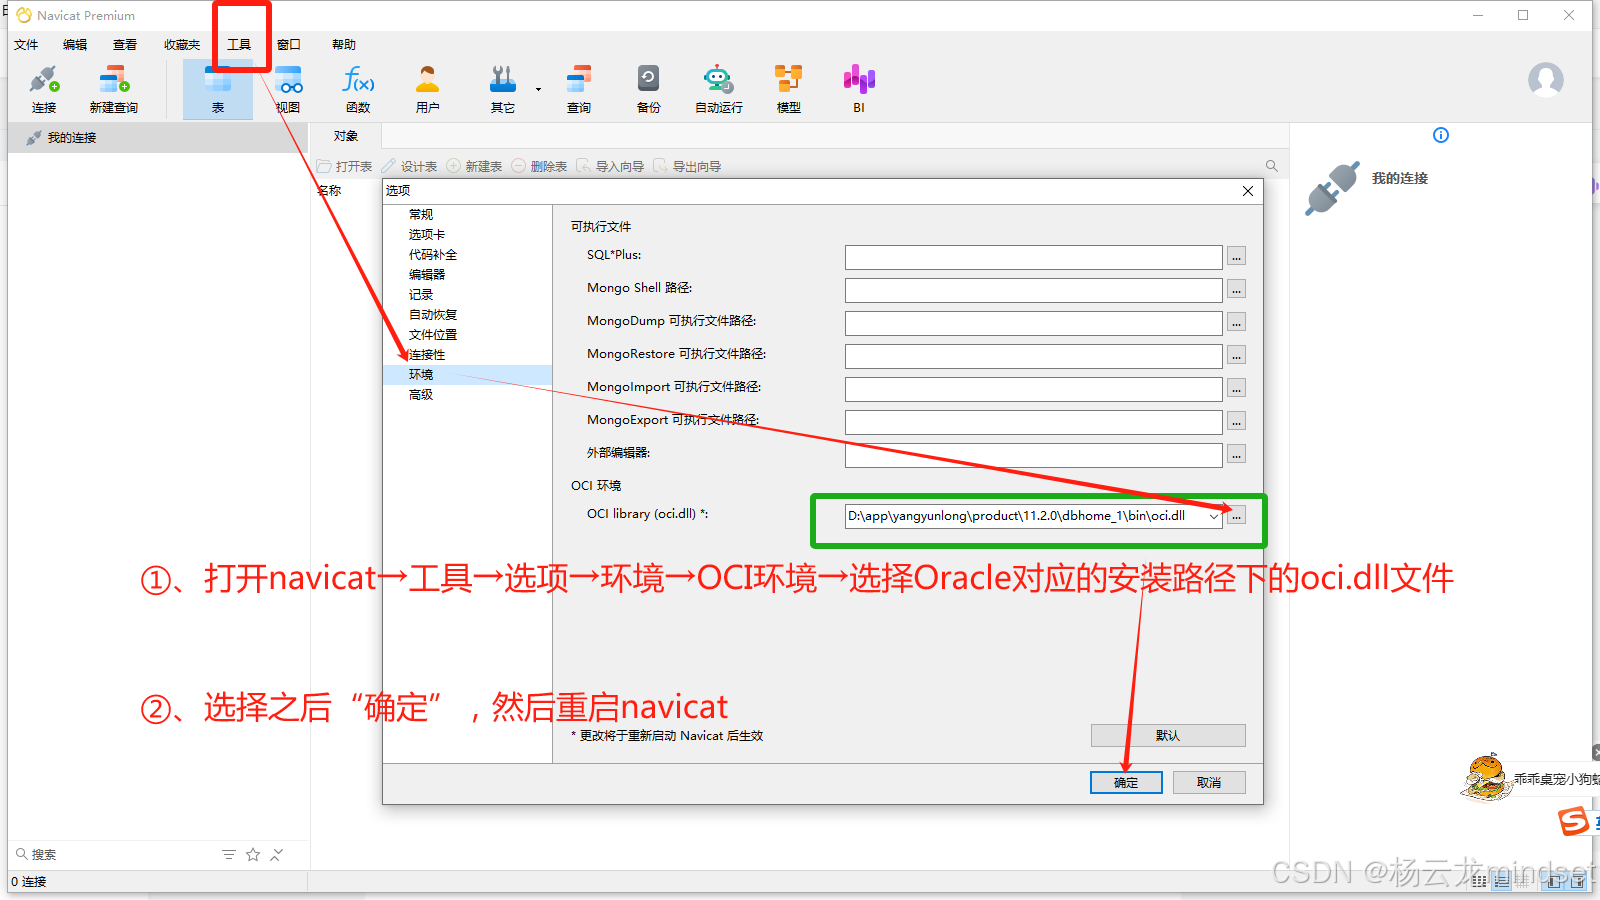Browse for Mongo Shell path
Screen dimensions: 1600x900
[x=1237, y=290]
